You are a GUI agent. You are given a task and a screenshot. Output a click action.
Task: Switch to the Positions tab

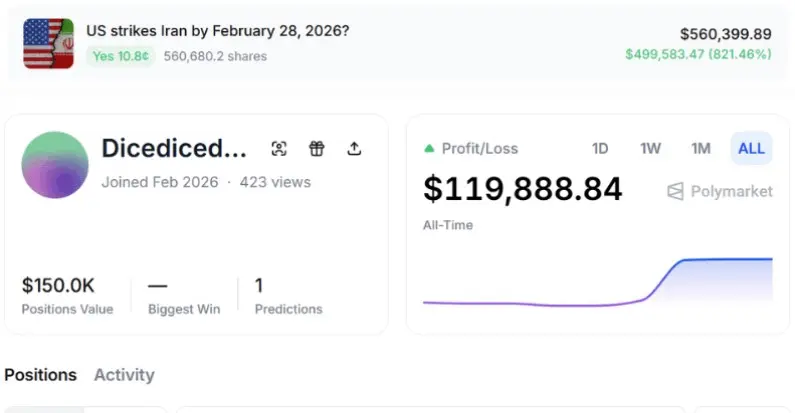[40, 375]
